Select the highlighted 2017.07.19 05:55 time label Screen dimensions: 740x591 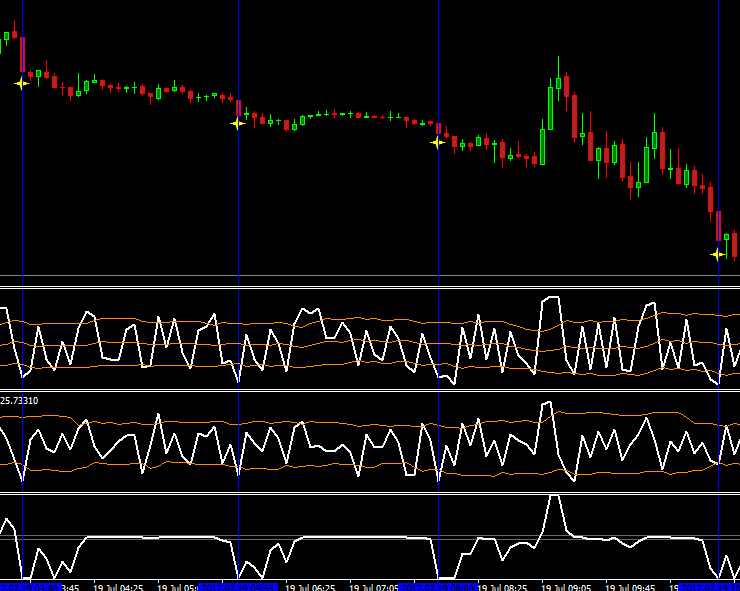[x=237, y=588]
